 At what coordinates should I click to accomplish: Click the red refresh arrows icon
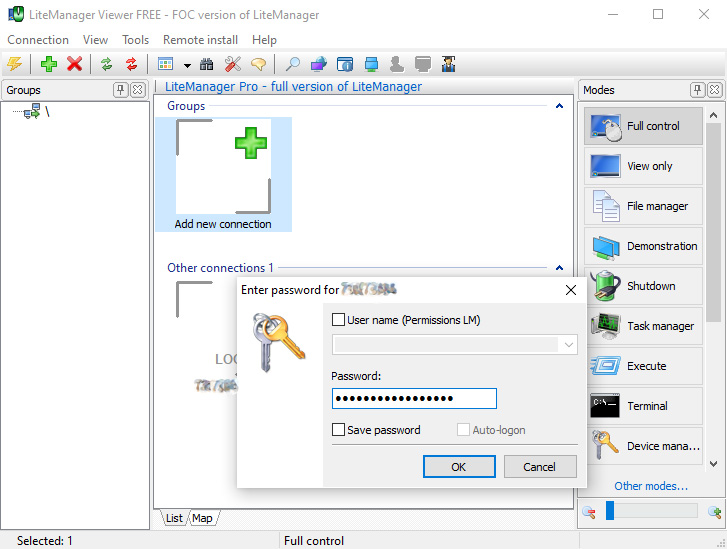(x=132, y=64)
